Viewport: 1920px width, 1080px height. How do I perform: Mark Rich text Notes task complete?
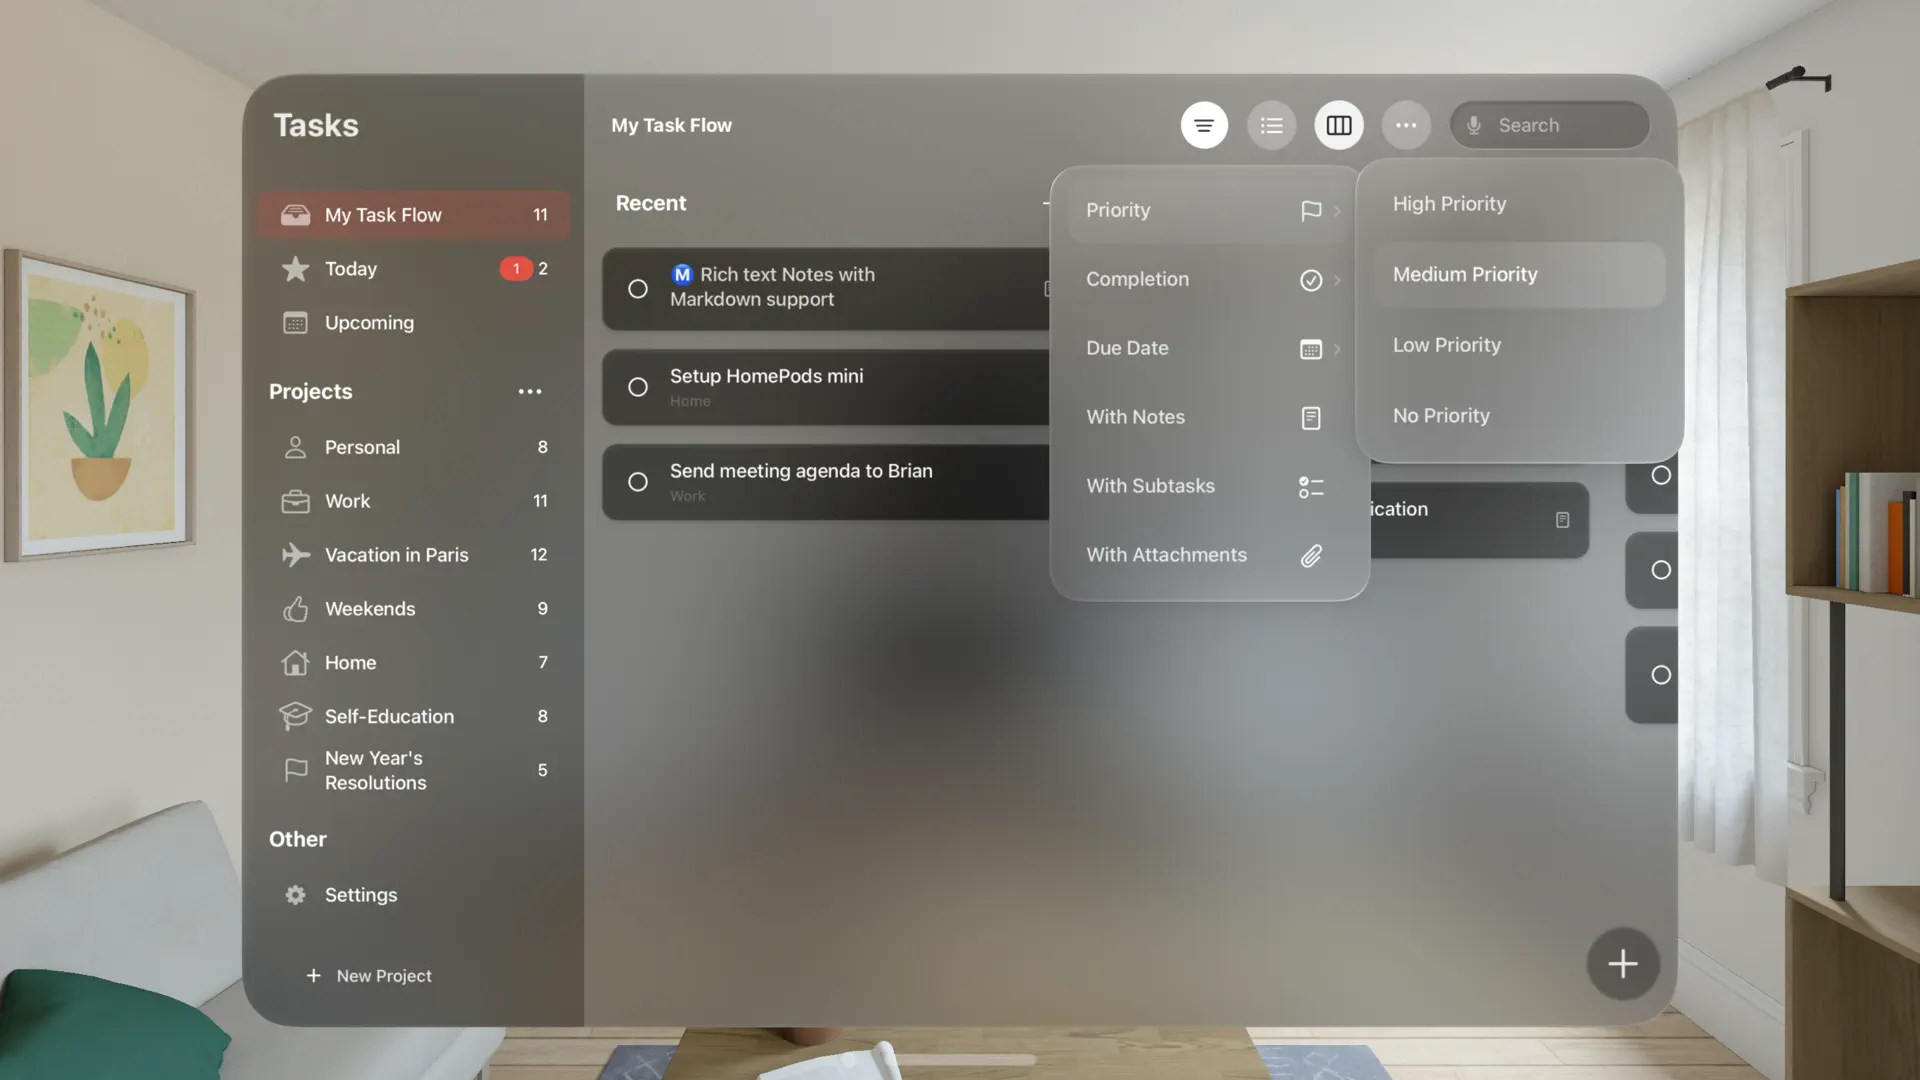[638, 289]
